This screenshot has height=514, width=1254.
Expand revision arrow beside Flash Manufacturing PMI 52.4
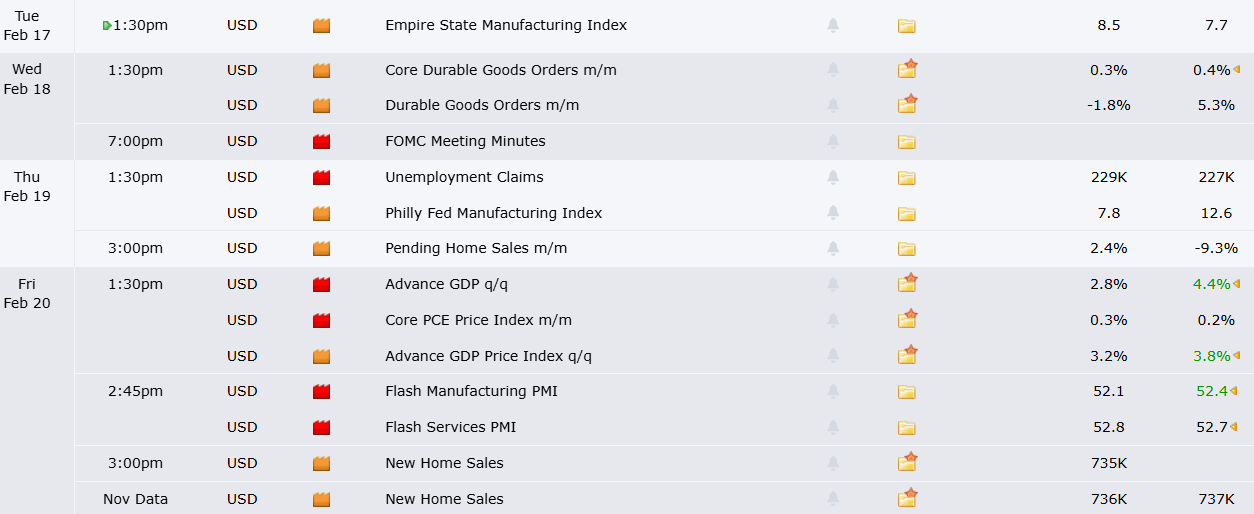(x=1236, y=391)
